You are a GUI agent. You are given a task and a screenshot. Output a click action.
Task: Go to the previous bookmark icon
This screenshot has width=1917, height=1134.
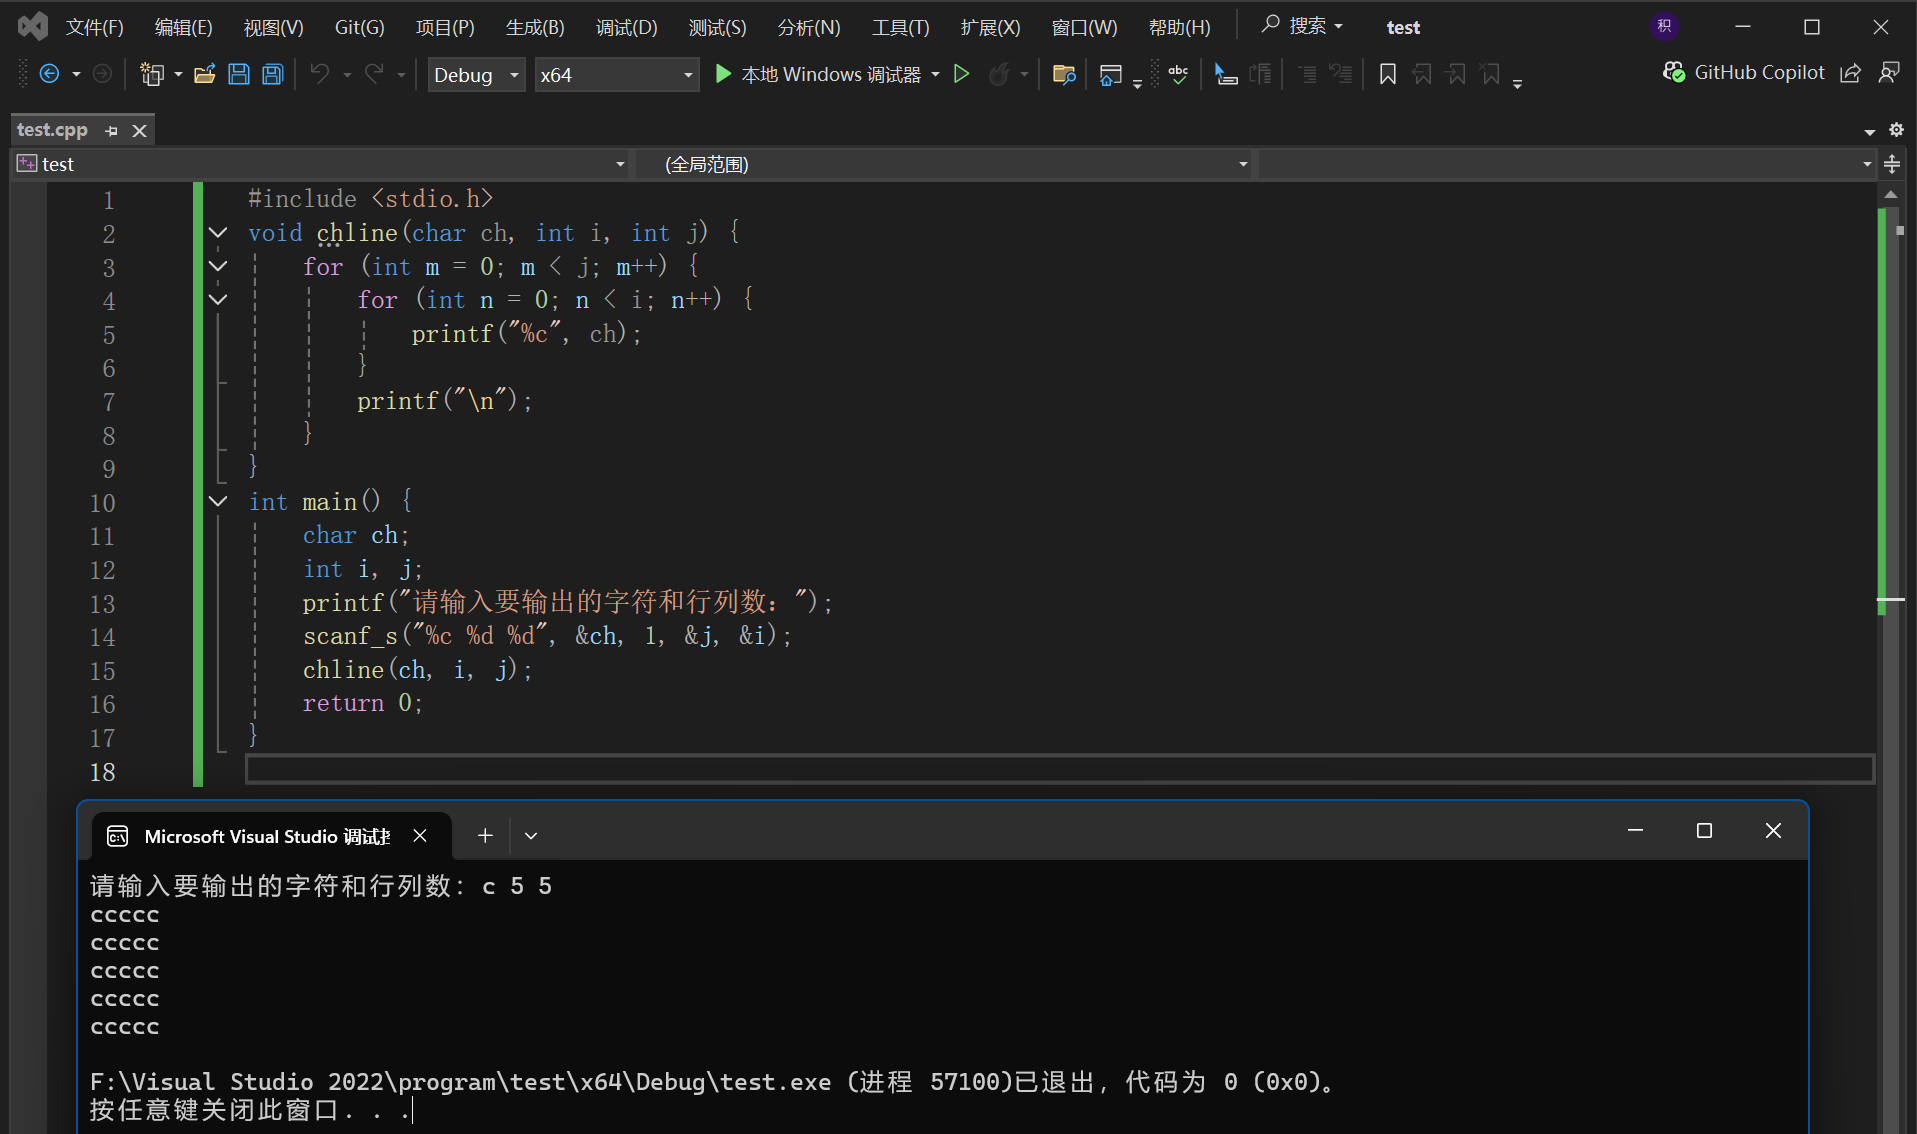[1422, 74]
